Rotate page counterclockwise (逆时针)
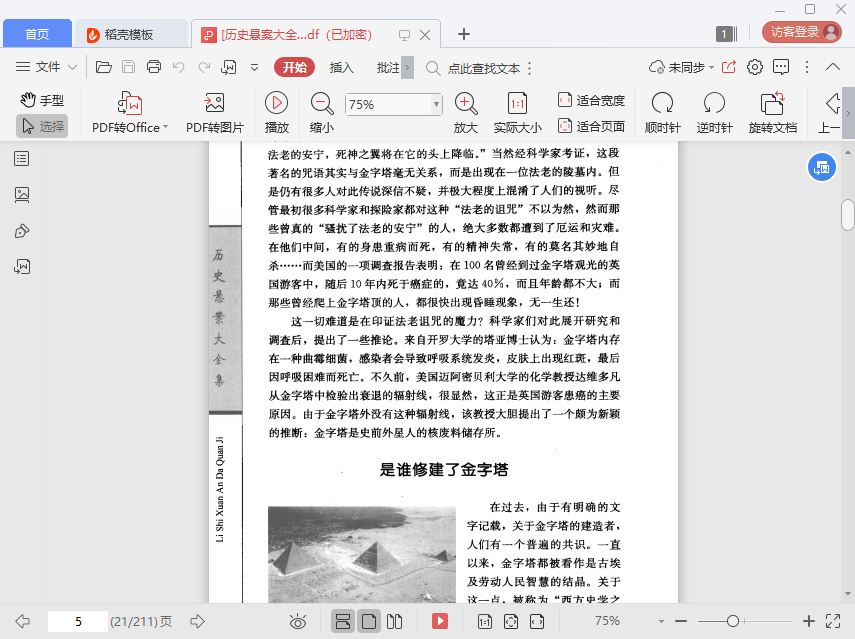This screenshot has height=639, width=855. [714, 104]
